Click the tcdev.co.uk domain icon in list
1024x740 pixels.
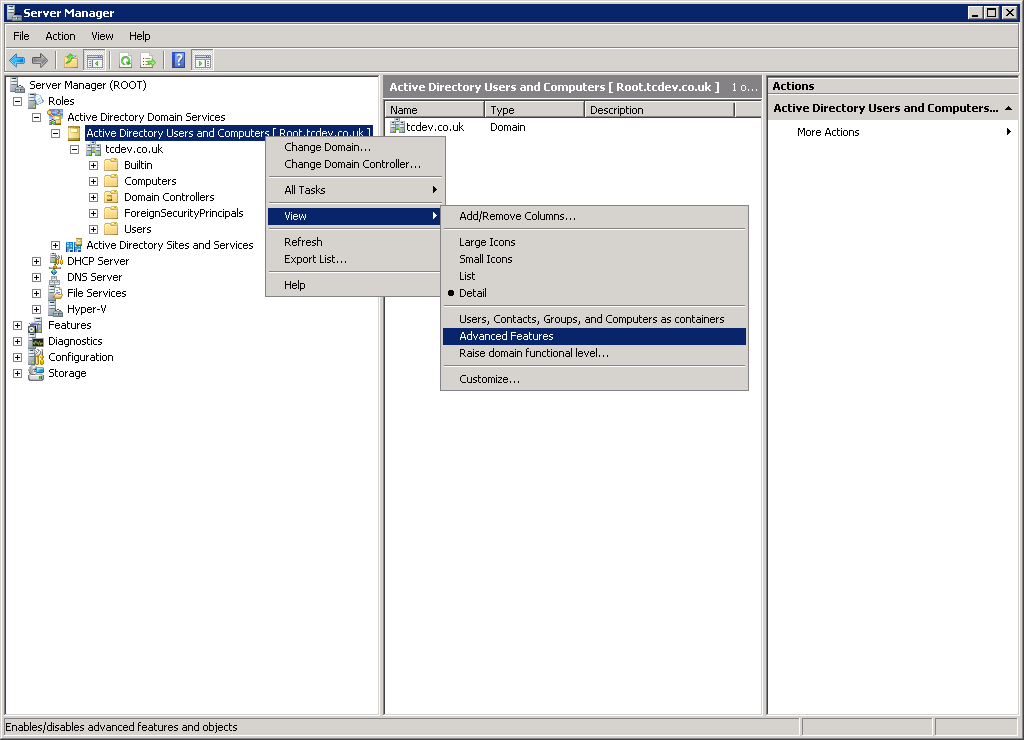pyautogui.click(x=397, y=127)
